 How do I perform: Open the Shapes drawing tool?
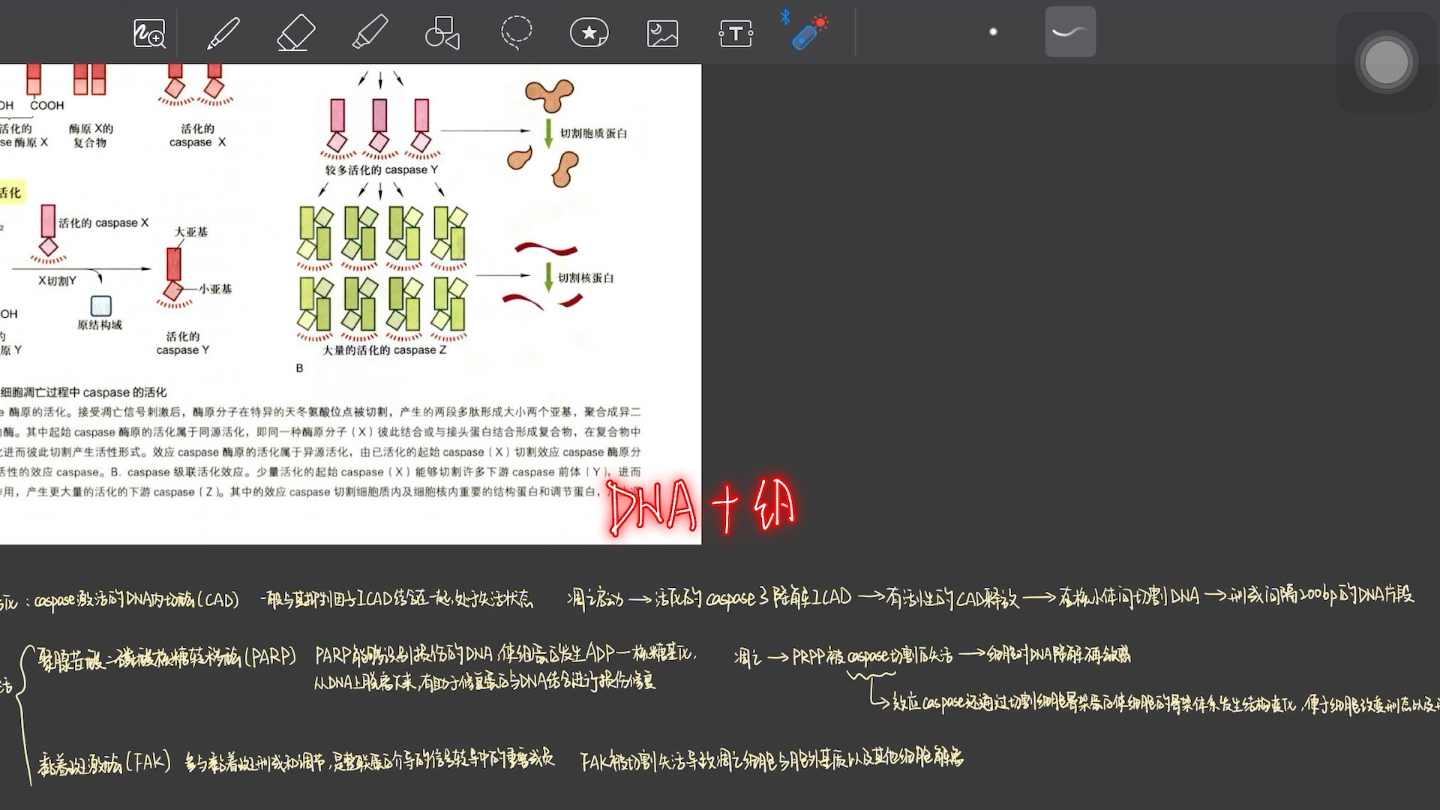coord(441,31)
